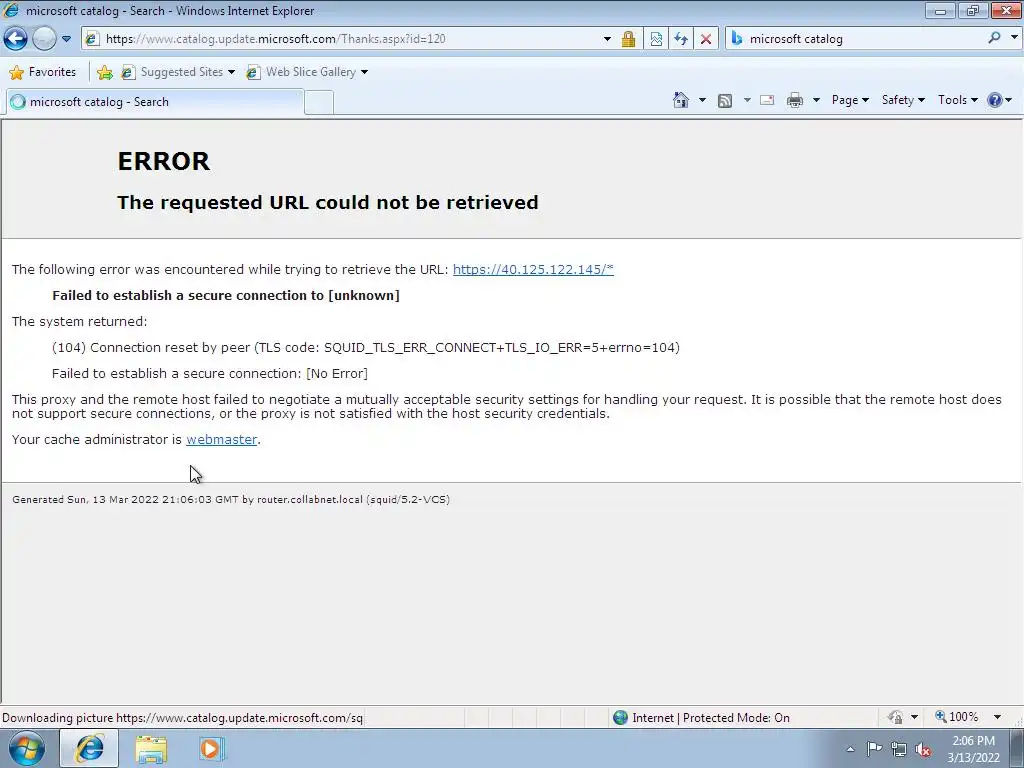The height and width of the screenshot is (768, 1024).
Task: Click the security lock icon in address bar
Action: click(628, 39)
